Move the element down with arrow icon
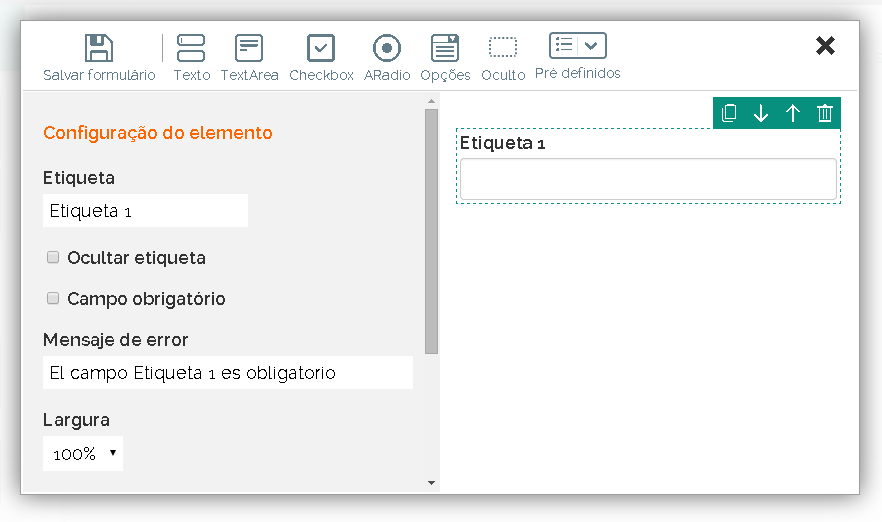Viewport: 882px width, 522px height. point(761,113)
